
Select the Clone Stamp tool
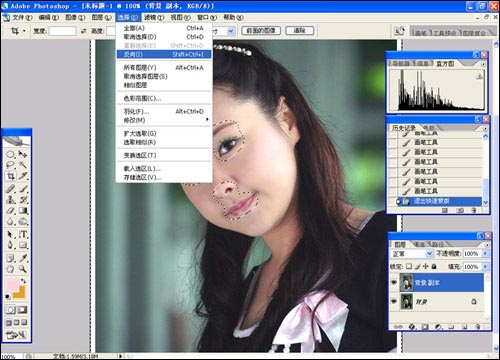pyautogui.click(x=10, y=200)
